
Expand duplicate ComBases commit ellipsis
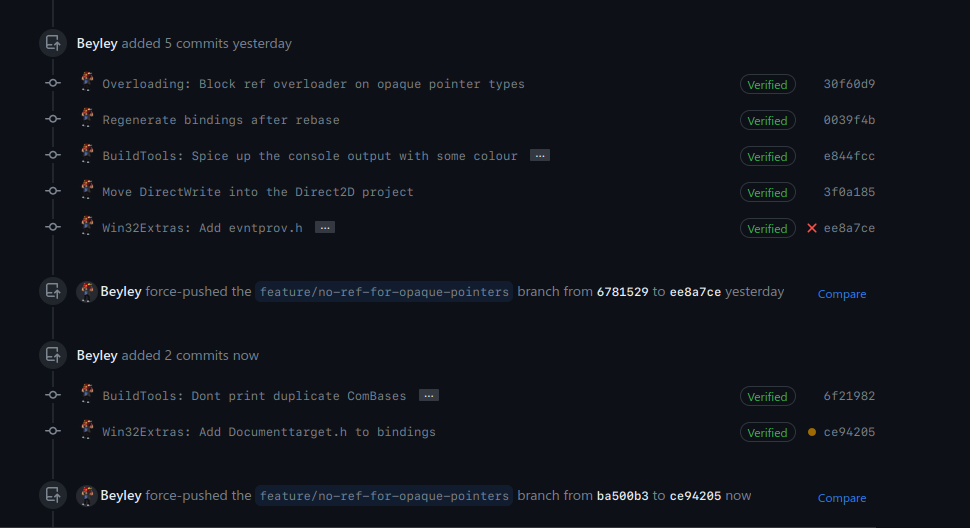coord(428,396)
